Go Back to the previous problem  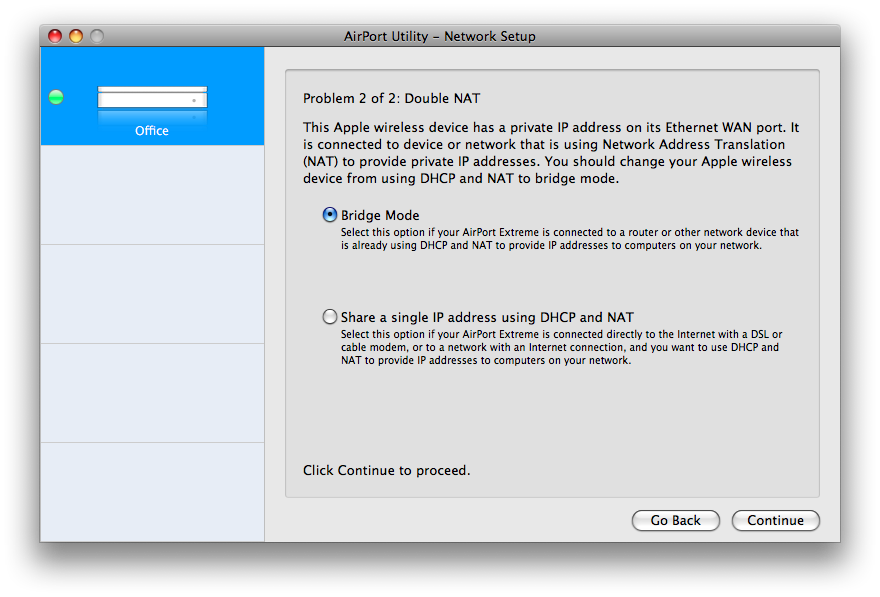676,520
